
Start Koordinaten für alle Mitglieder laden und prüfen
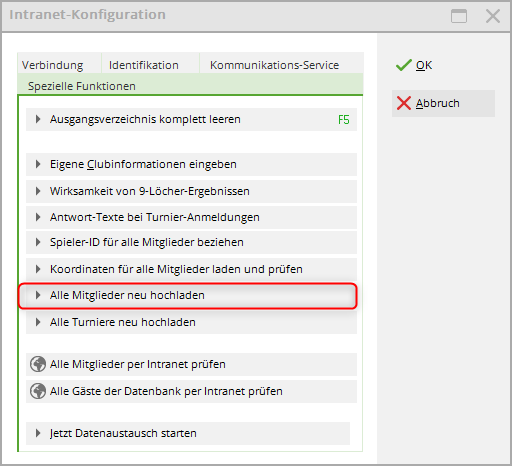click(x=191, y=269)
